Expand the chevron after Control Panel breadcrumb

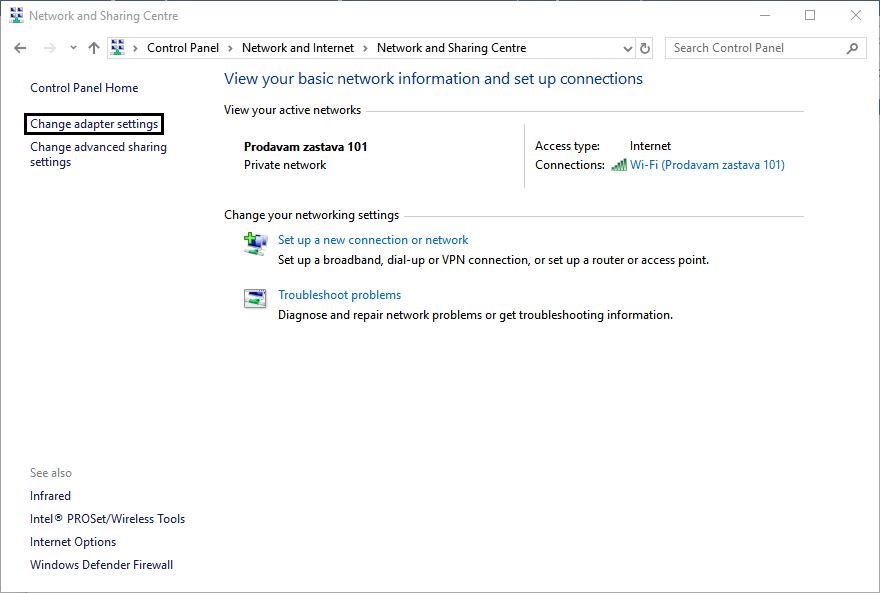pyautogui.click(x=229, y=48)
